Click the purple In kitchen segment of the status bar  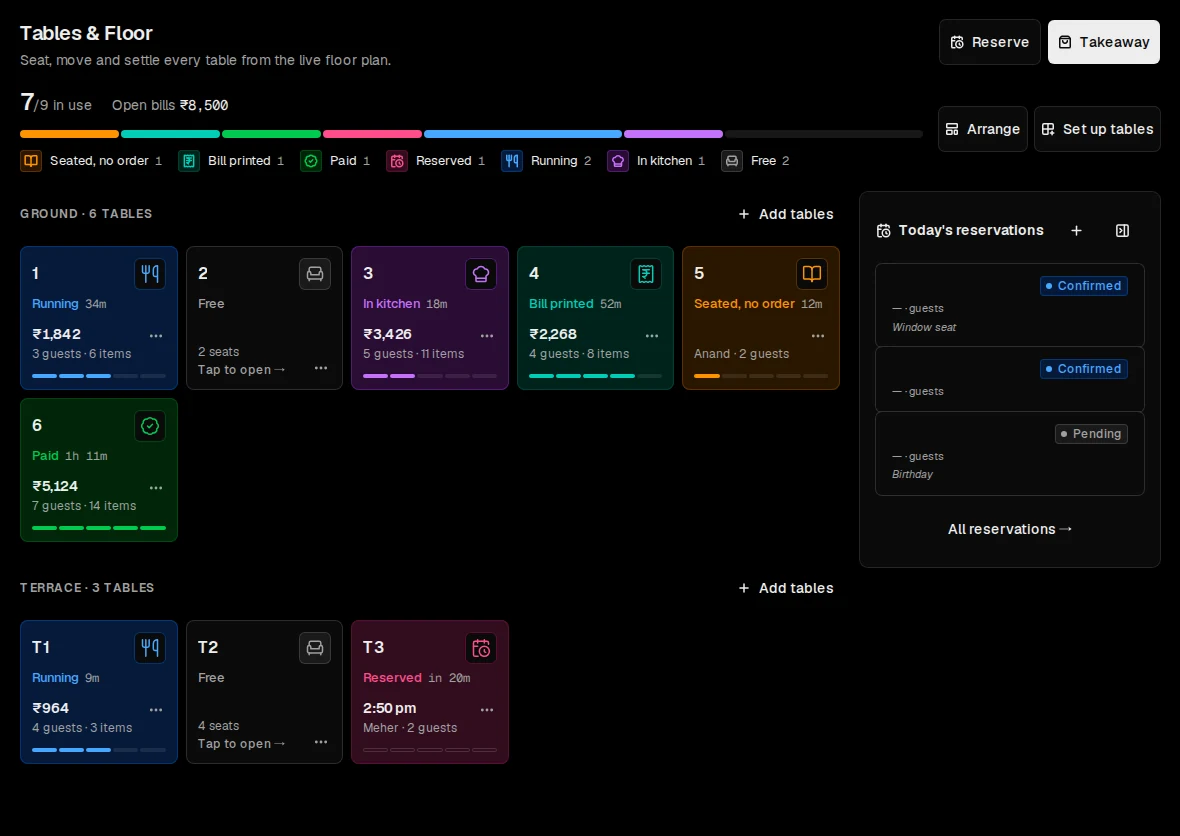pyautogui.click(x=674, y=134)
